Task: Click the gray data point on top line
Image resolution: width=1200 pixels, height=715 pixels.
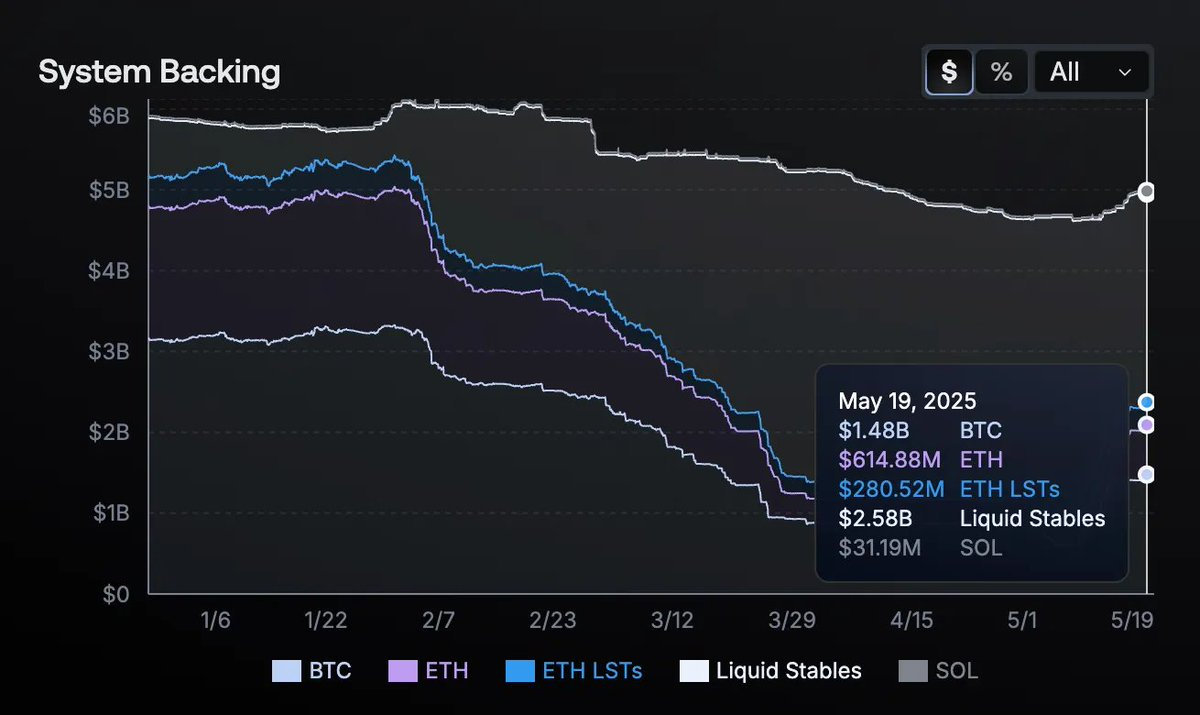Action: (1147, 191)
